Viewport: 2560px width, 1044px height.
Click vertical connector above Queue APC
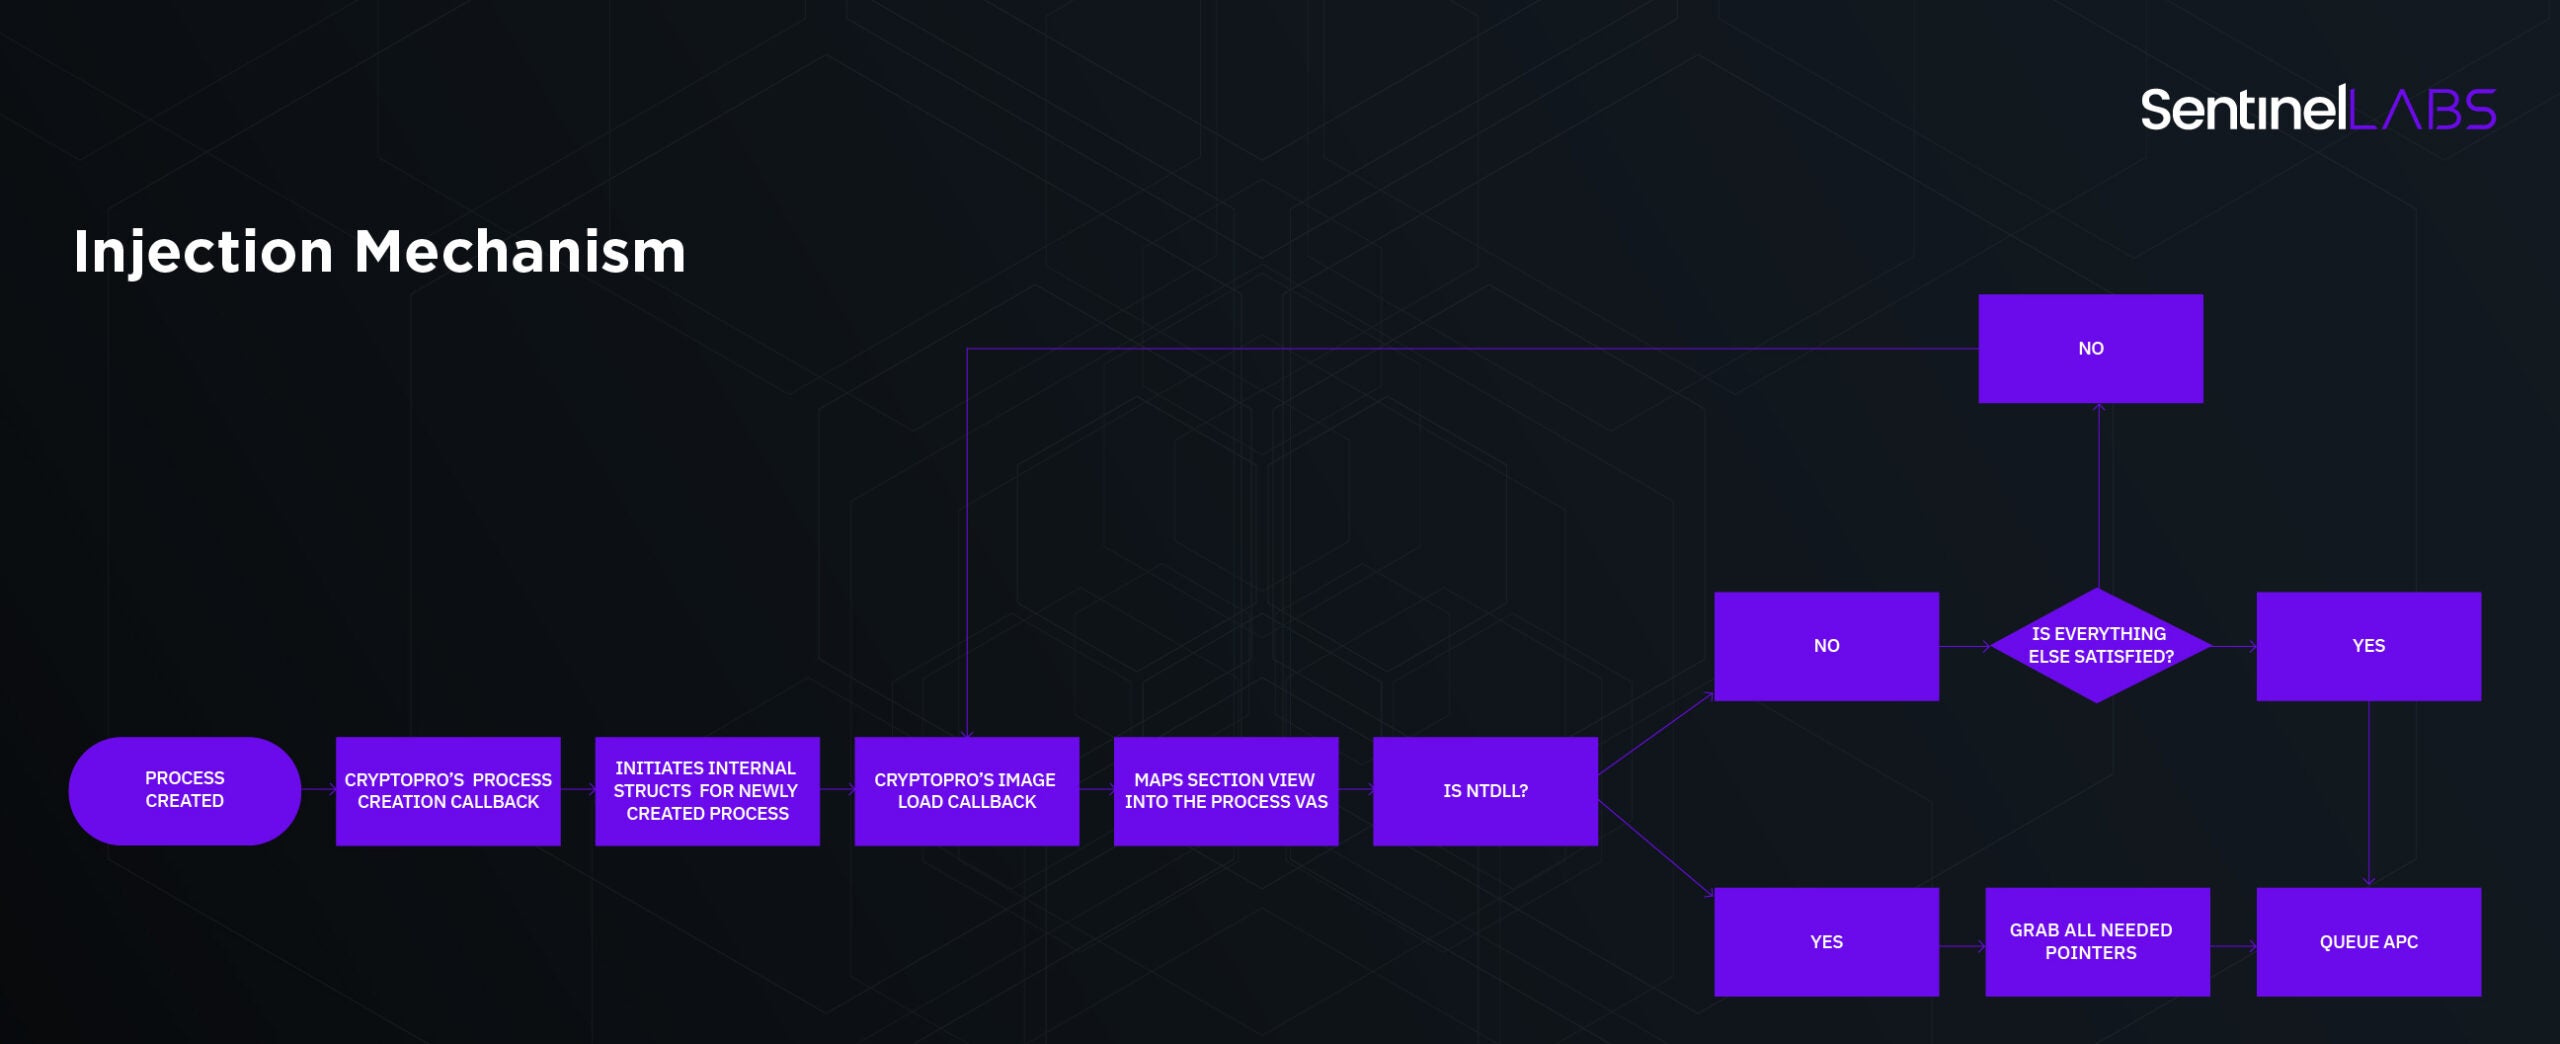click(x=2368, y=792)
